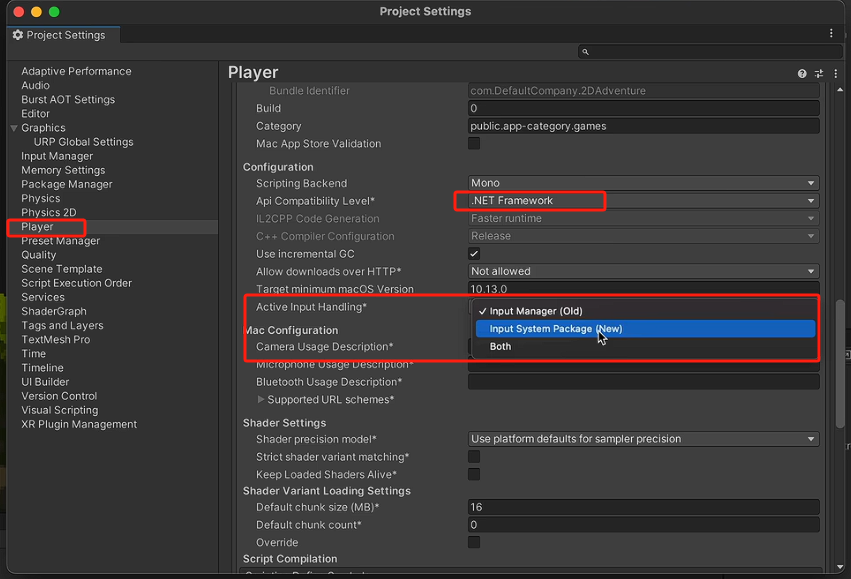Click the Player panel vertical scrollbar thumb

[840, 362]
